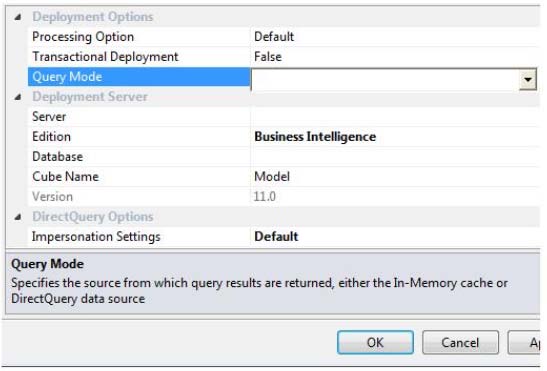
Task: Collapse the DirectQuery Options section triangle
Action: (x=18, y=217)
